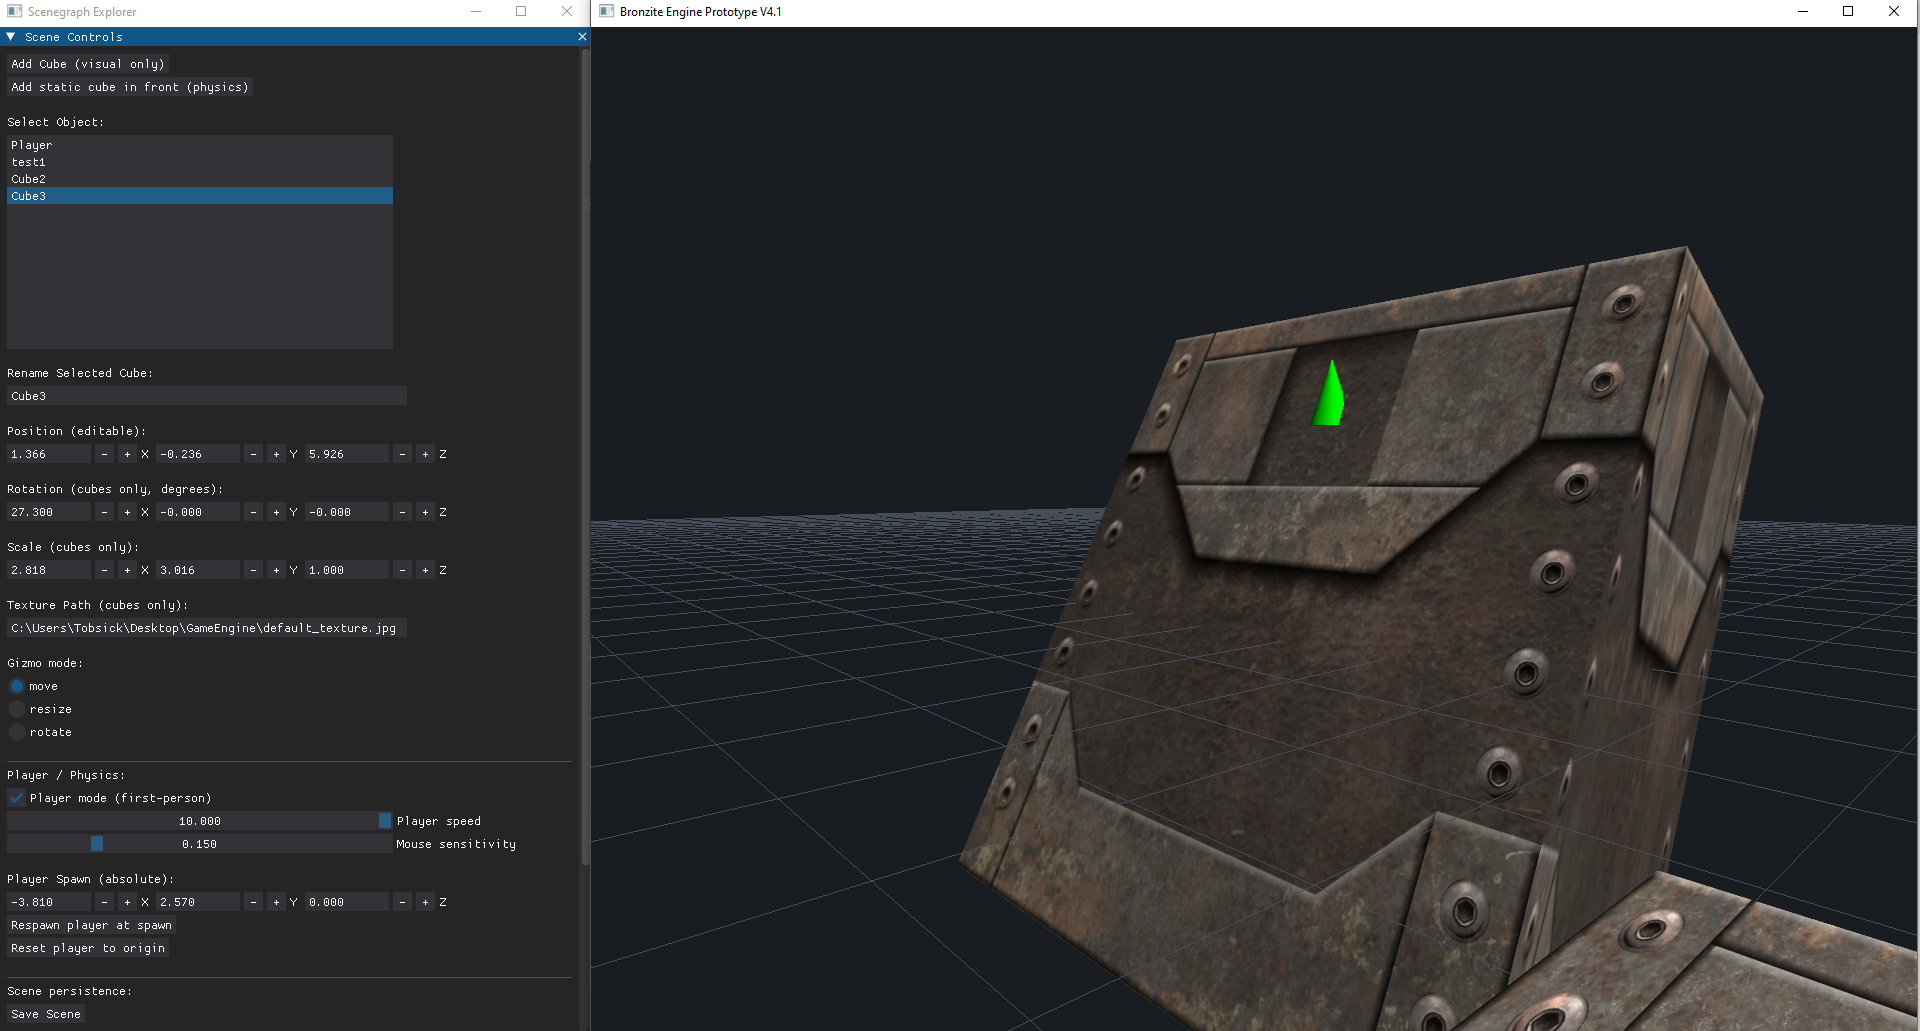Maximize the Bronzite Engine Prototype window
This screenshot has width=1920, height=1031.
tap(1848, 11)
